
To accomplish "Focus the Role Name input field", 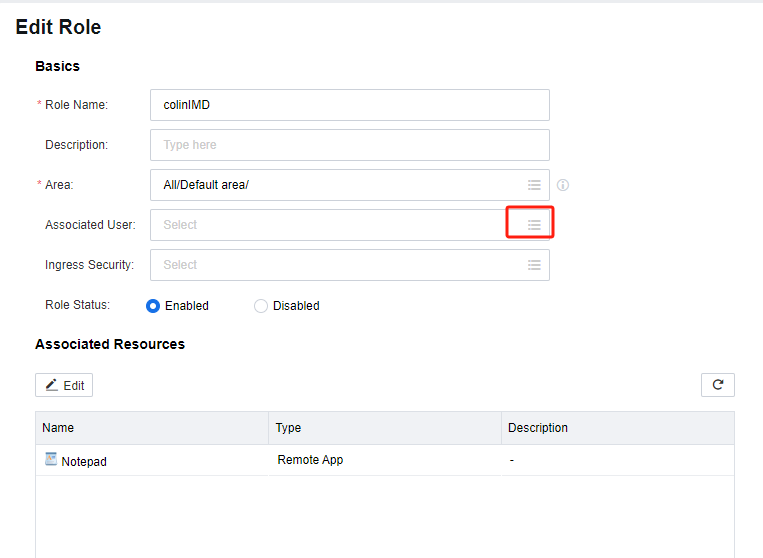I will point(349,105).
